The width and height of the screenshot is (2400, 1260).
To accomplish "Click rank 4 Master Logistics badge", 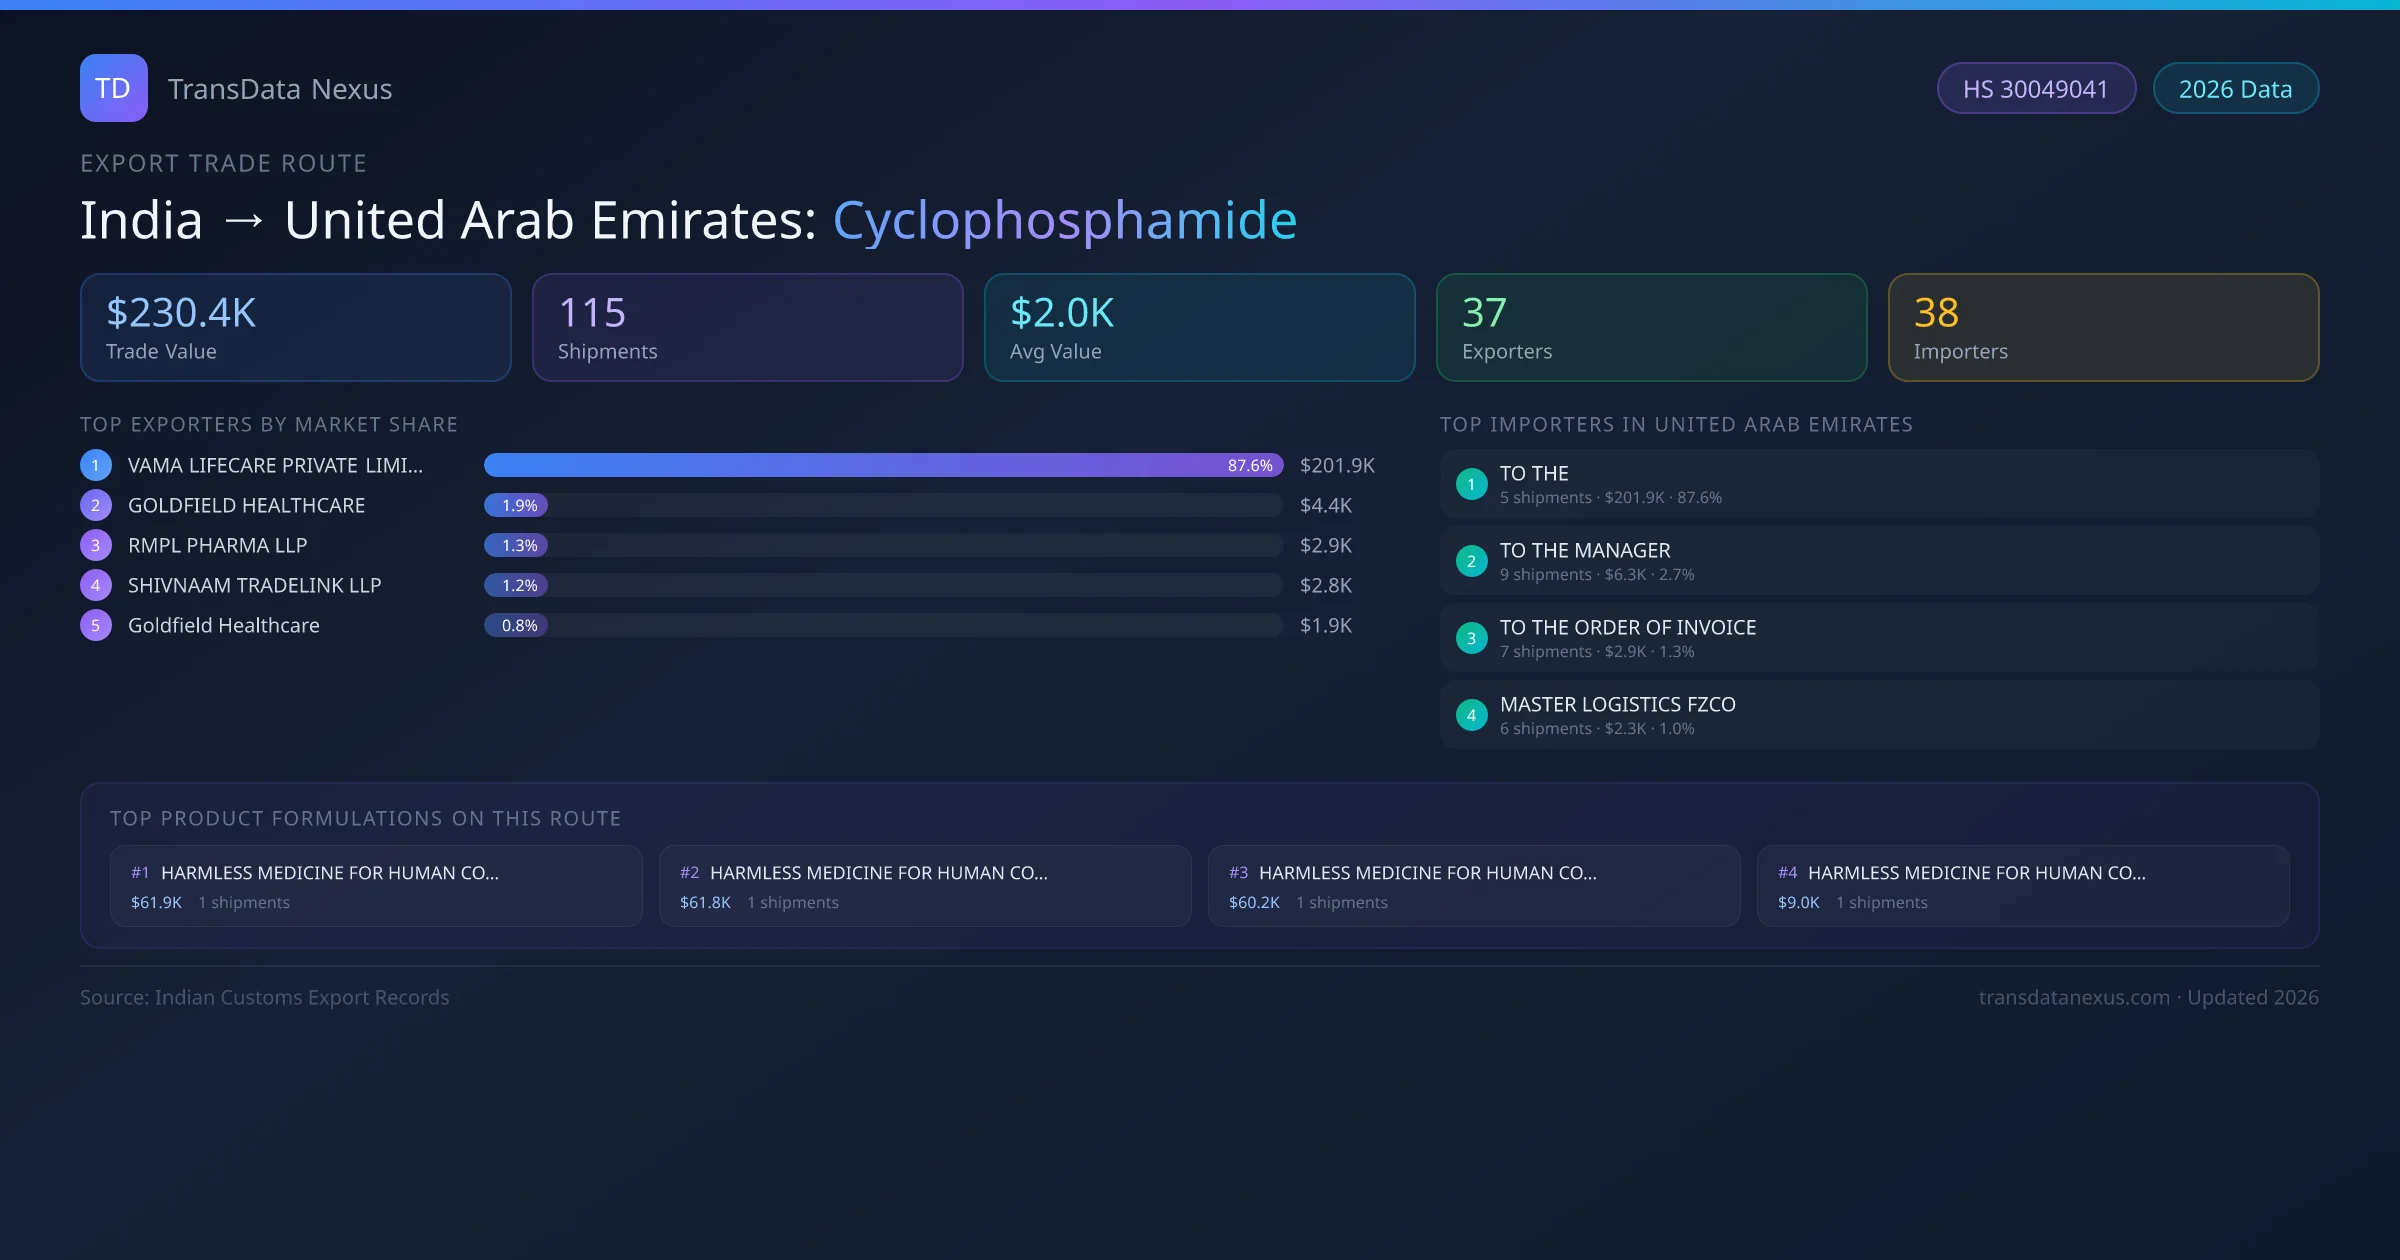I will click(x=1471, y=715).
